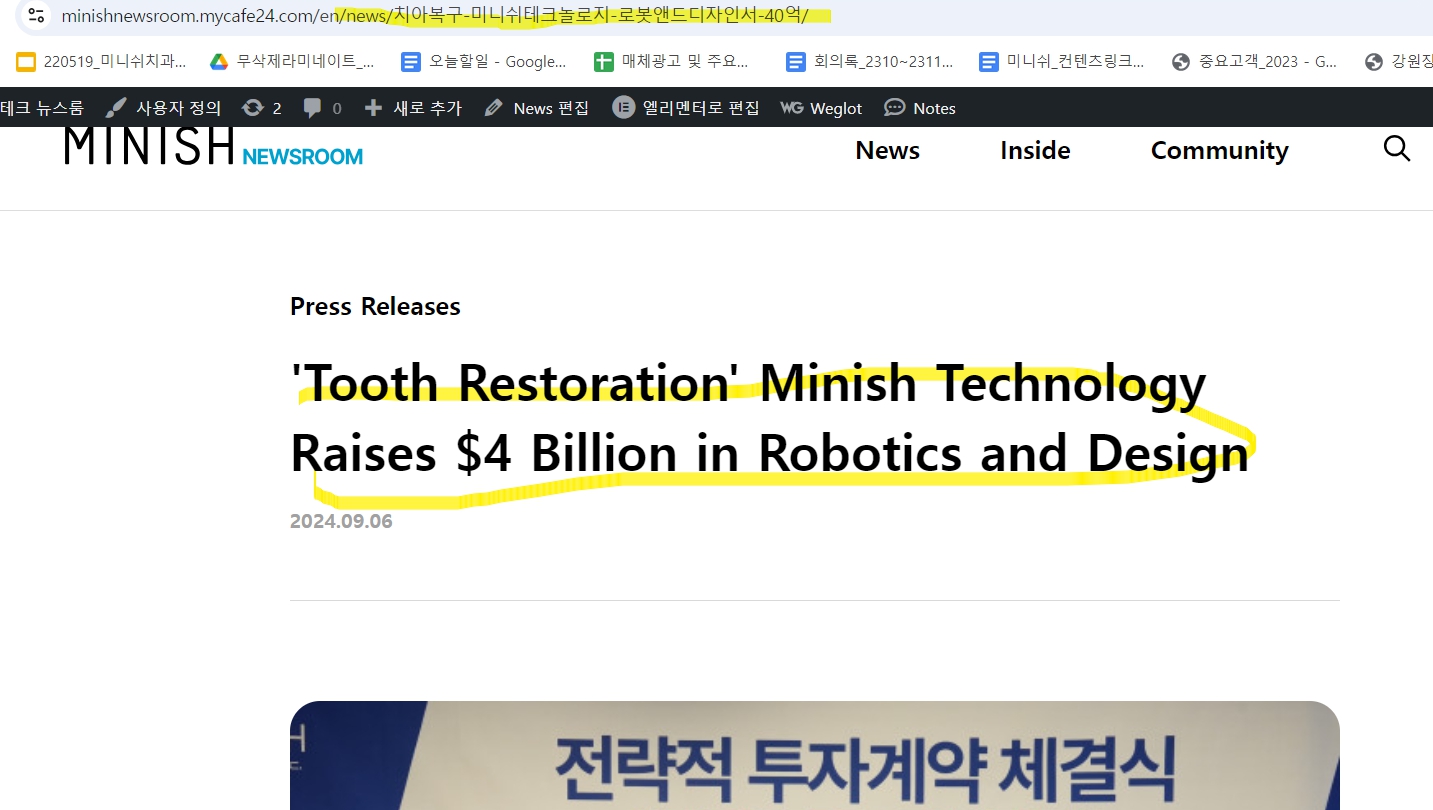
Task: Click the site information icon in address bar
Action: click(36, 16)
